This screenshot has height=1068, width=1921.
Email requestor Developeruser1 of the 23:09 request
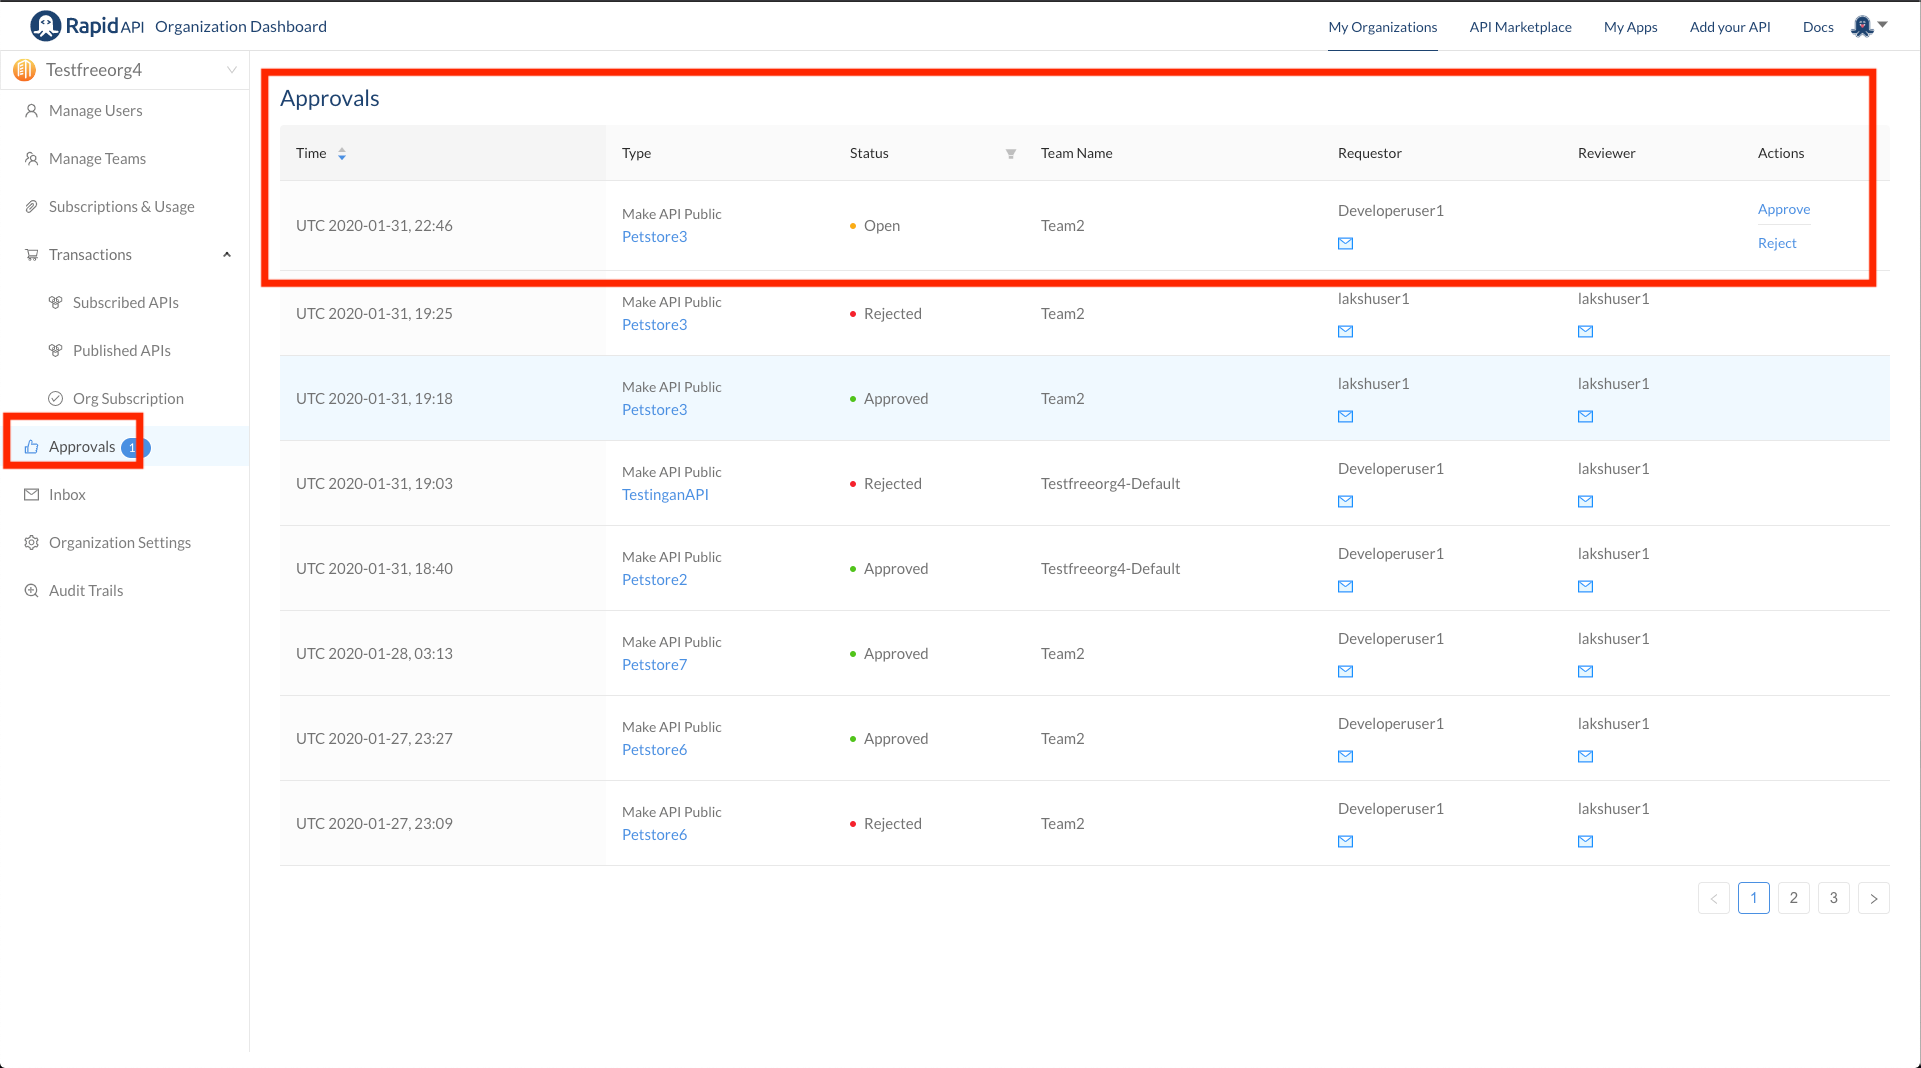(x=1346, y=841)
